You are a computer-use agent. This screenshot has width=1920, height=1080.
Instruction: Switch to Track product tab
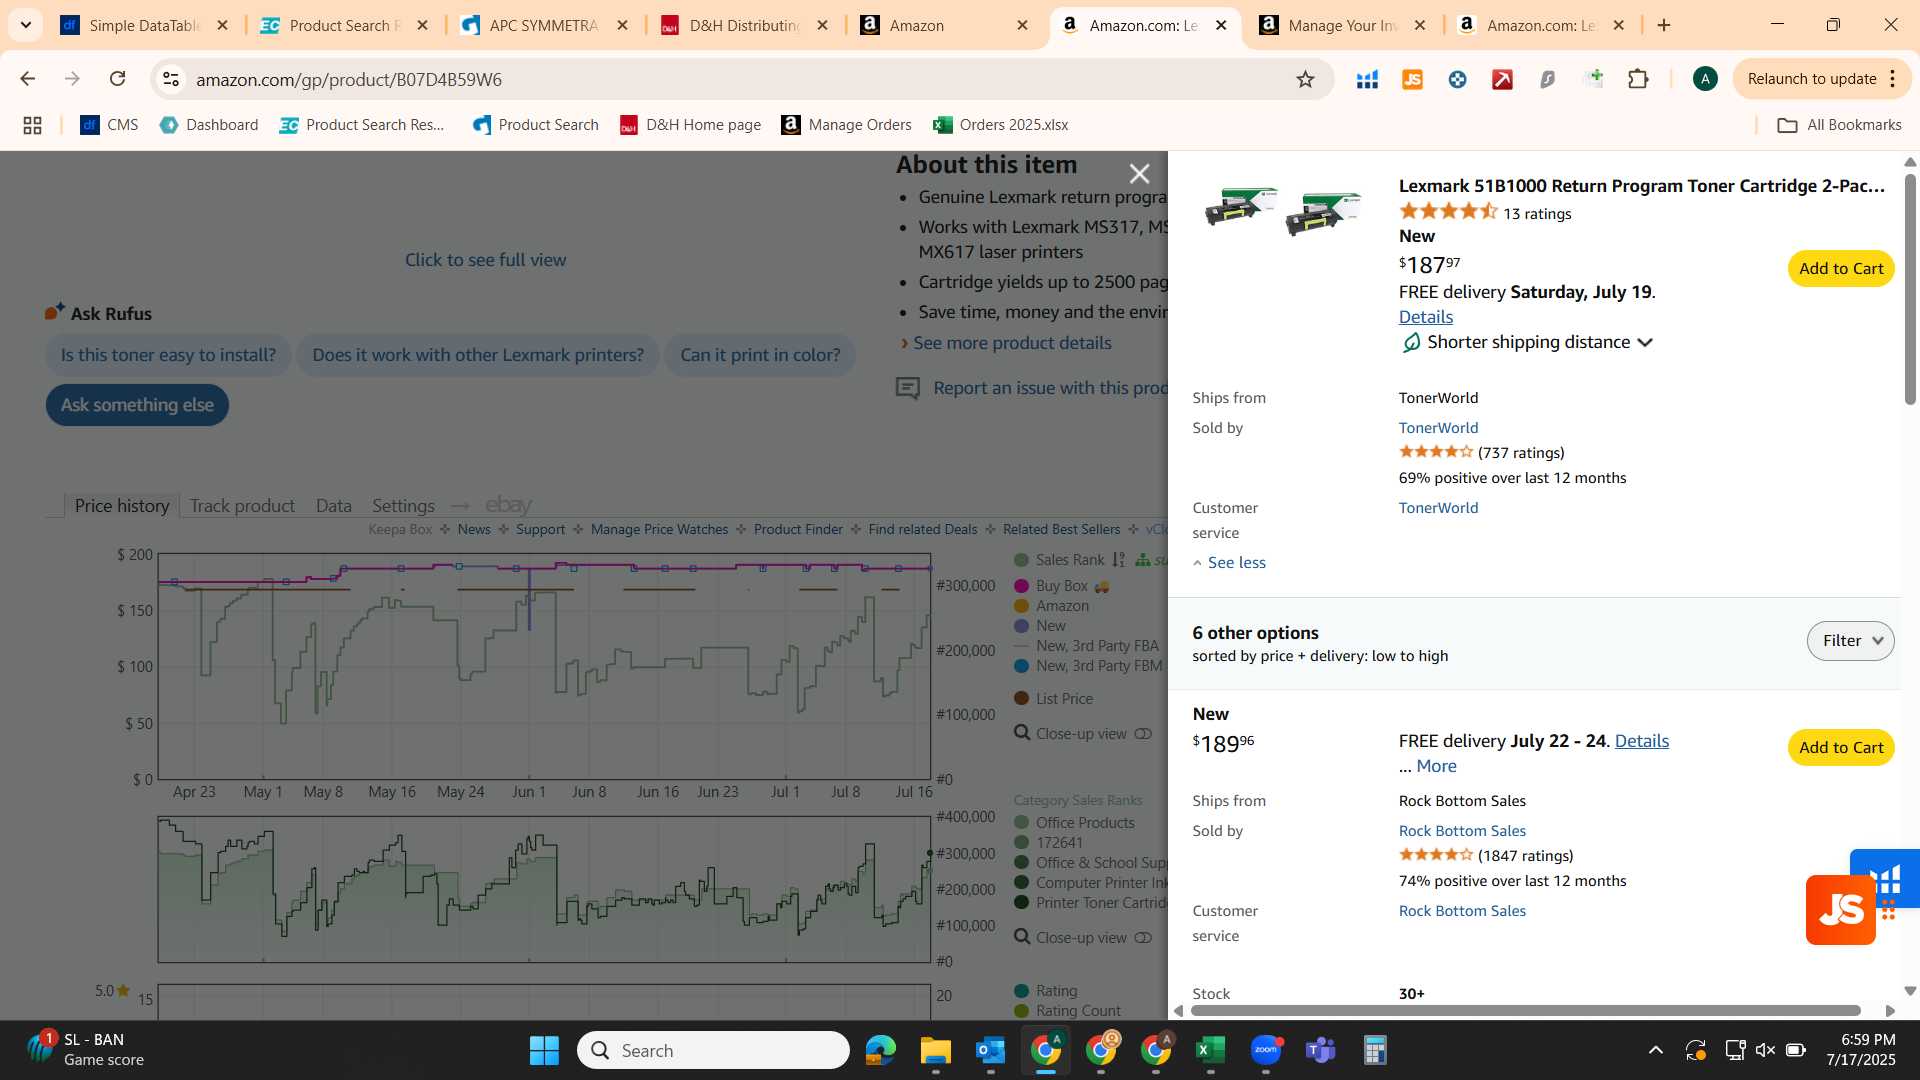point(242,506)
